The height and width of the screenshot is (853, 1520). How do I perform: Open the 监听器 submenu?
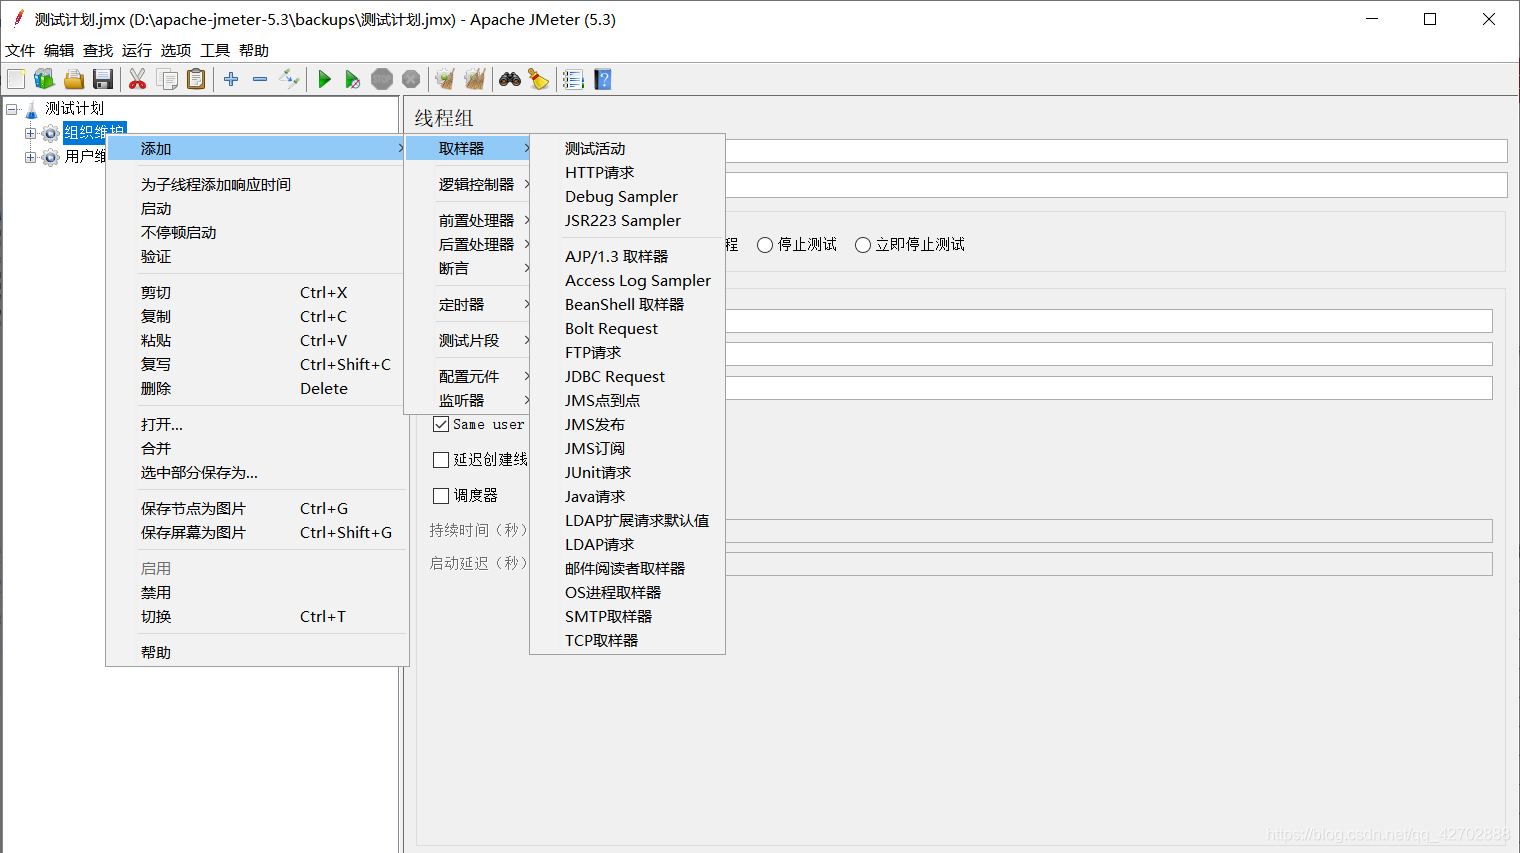pyautogui.click(x=467, y=400)
